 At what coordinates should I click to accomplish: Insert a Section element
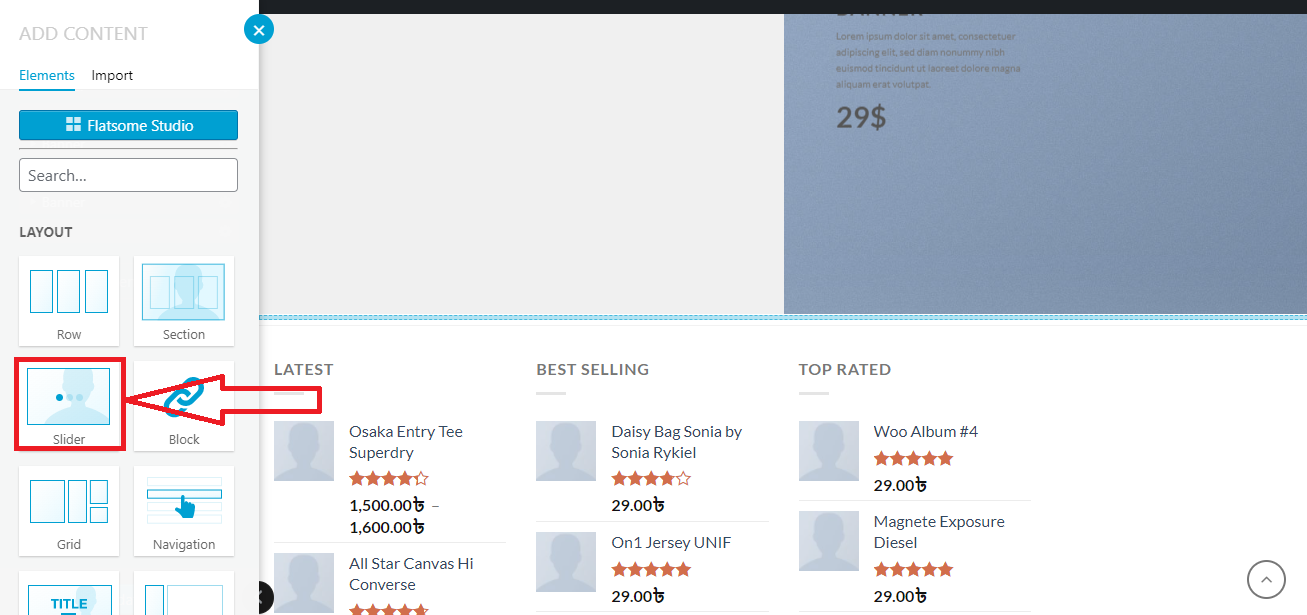tap(183, 300)
